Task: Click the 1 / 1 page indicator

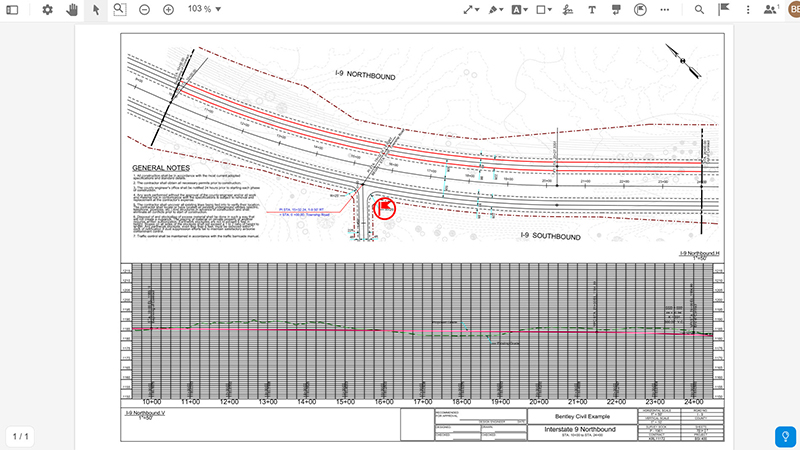Action: [x=20, y=436]
